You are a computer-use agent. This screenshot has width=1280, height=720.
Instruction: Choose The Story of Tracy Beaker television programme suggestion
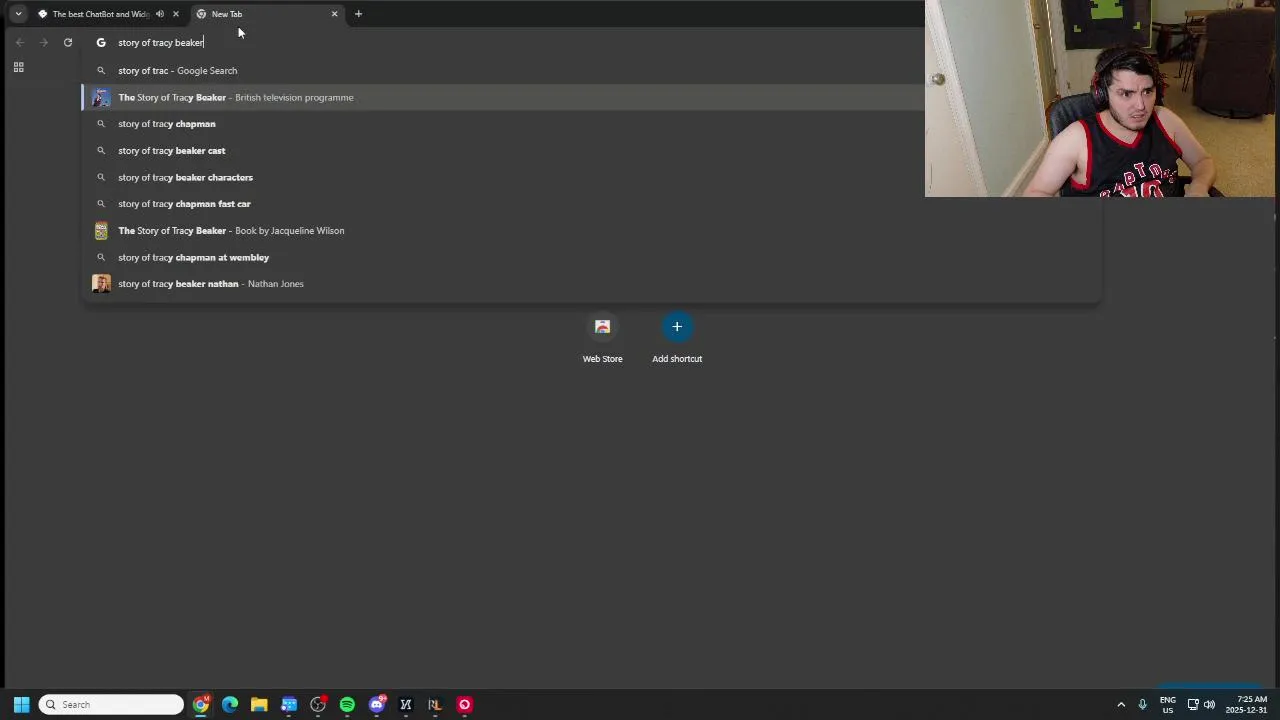(x=590, y=97)
